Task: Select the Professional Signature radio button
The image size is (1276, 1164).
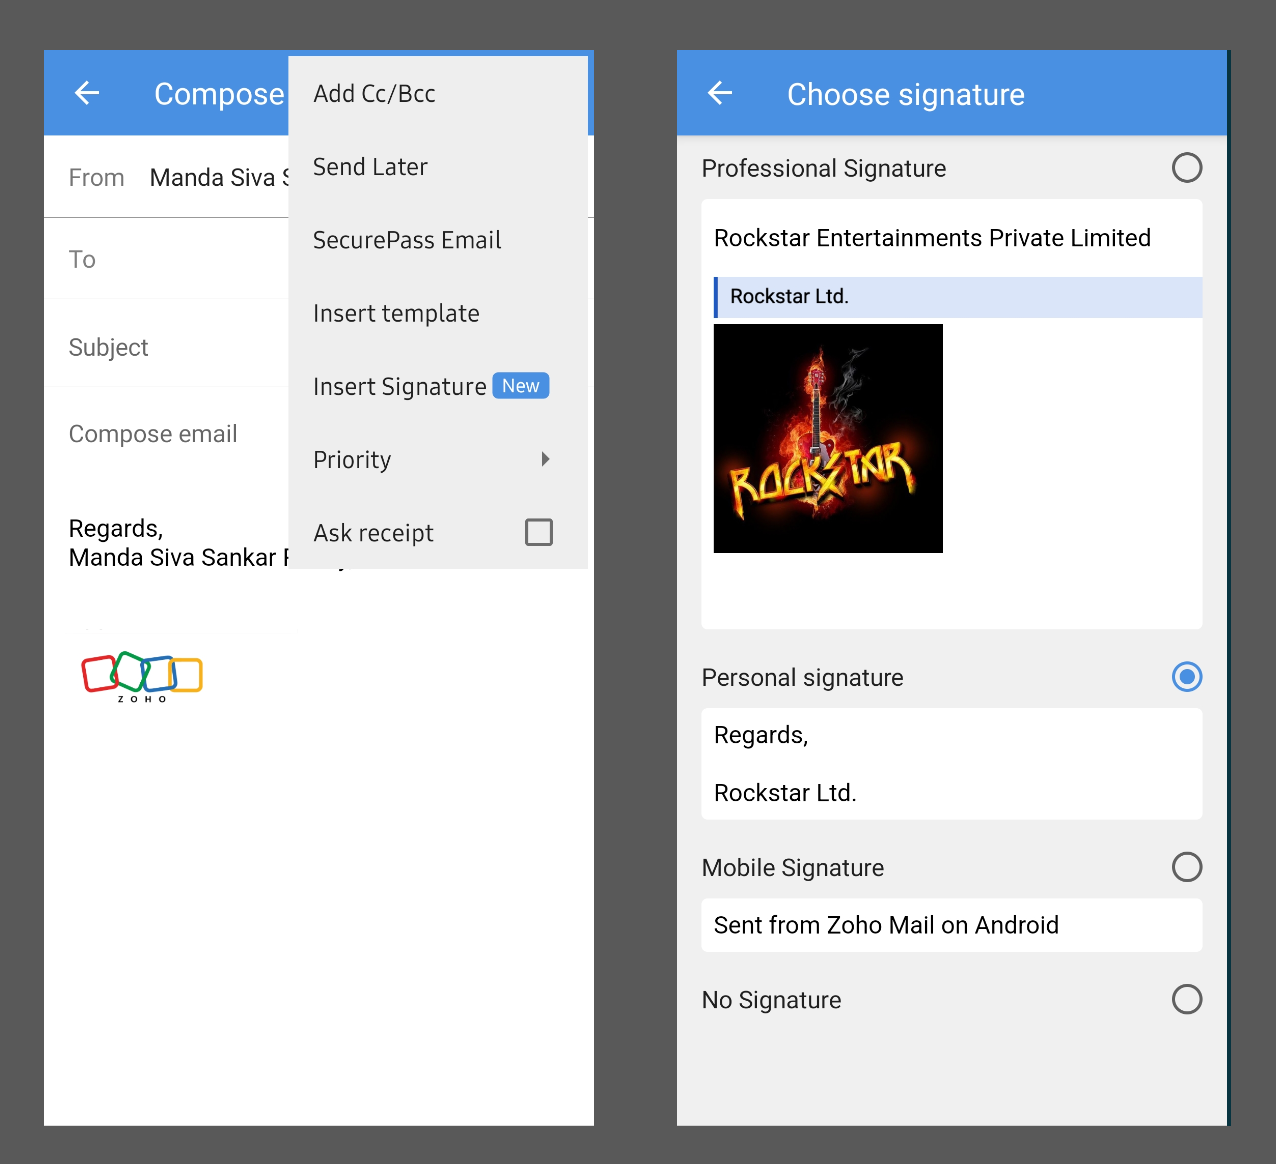Action: (x=1187, y=168)
